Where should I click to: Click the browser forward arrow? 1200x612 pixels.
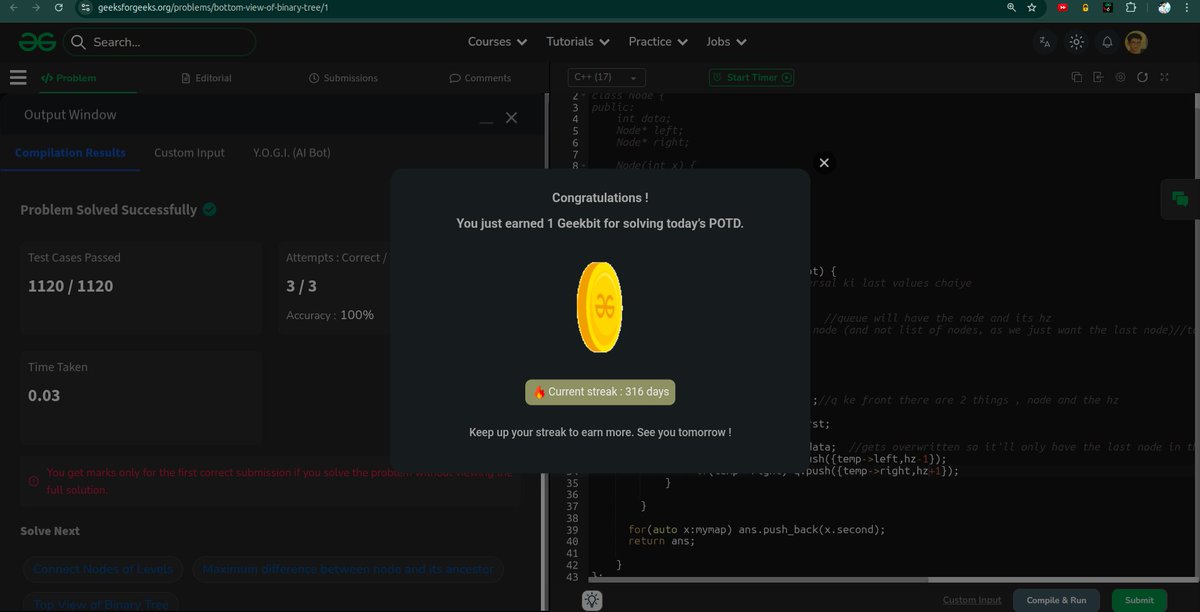37,7
